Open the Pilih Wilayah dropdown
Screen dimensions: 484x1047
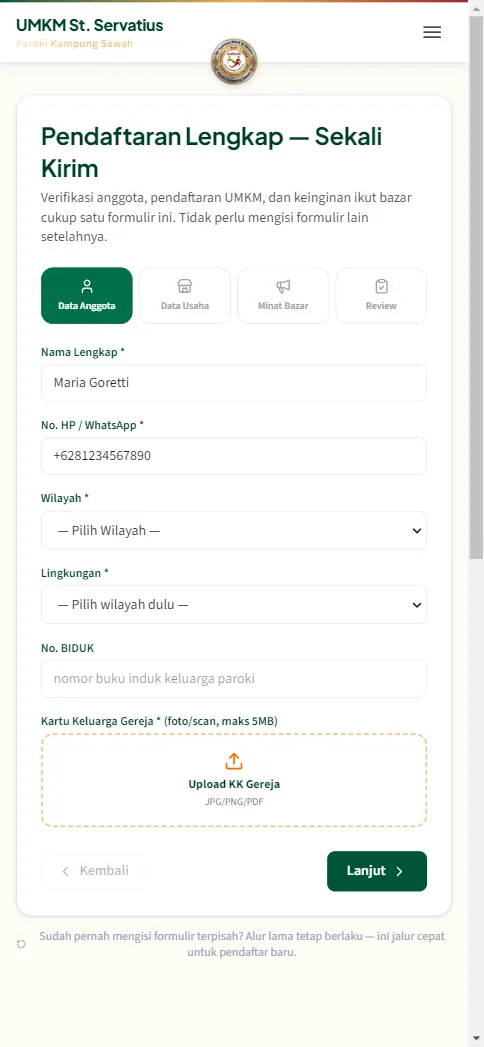tap(234, 531)
